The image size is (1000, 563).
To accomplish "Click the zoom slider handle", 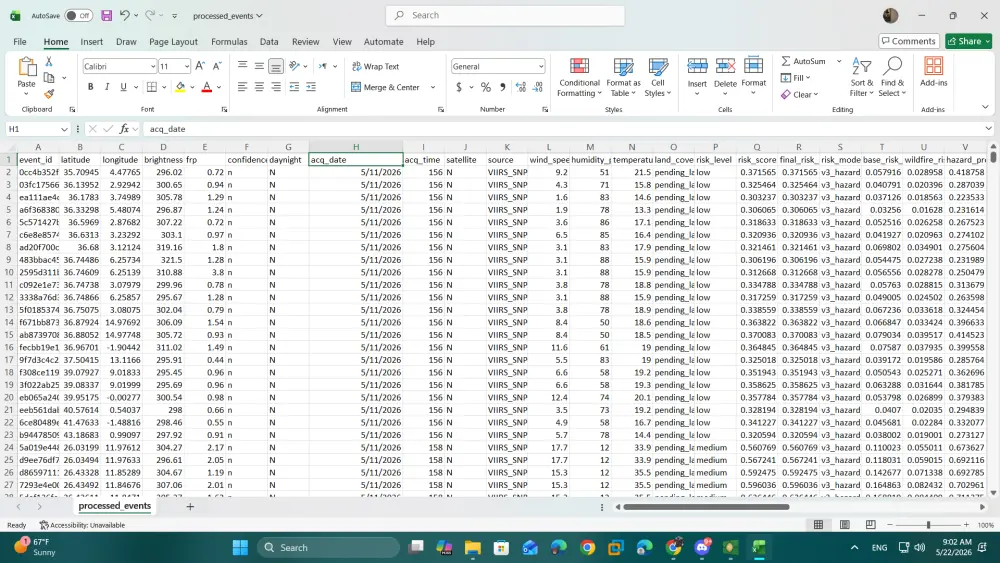I will click(928, 525).
